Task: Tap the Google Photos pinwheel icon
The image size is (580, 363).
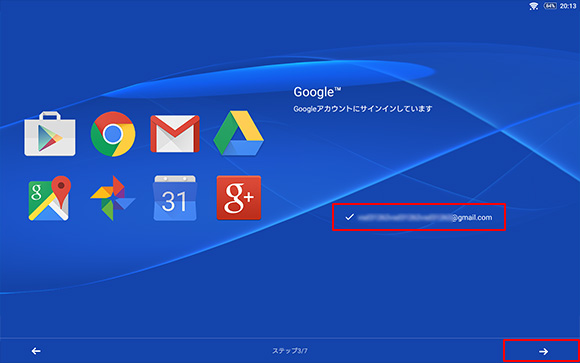Action: coord(112,198)
